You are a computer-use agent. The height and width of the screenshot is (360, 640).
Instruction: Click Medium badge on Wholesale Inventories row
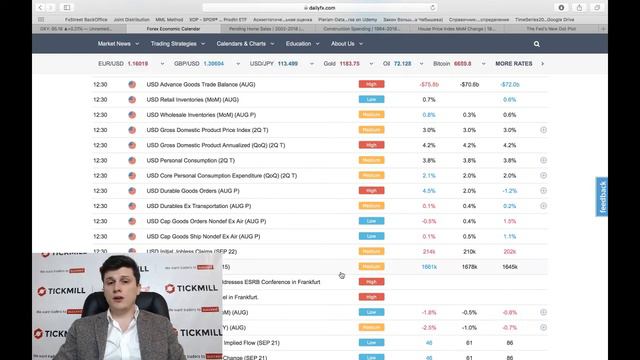371,115
